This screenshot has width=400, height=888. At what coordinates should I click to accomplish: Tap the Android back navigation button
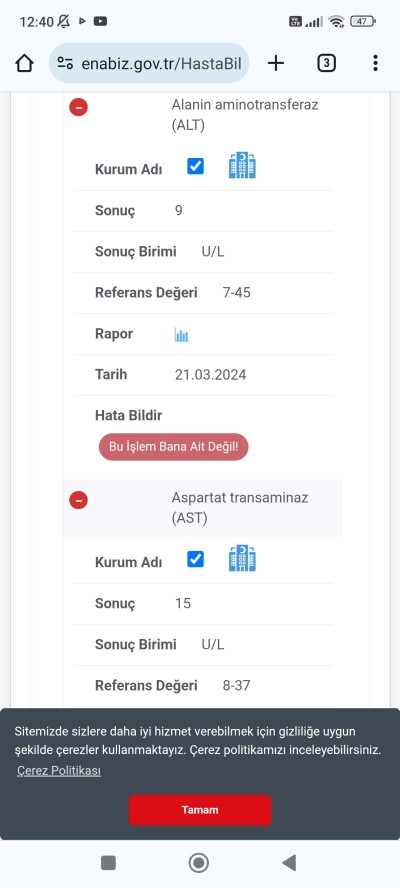[x=289, y=863]
